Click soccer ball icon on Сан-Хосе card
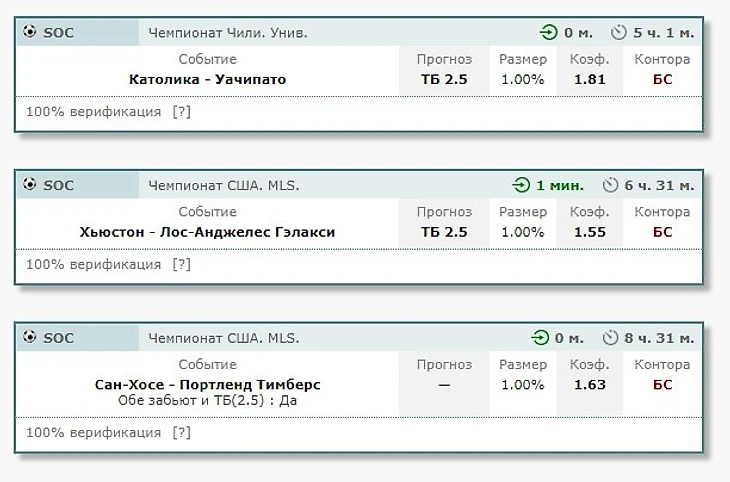Screen dimensions: 730x482 (30, 337)
